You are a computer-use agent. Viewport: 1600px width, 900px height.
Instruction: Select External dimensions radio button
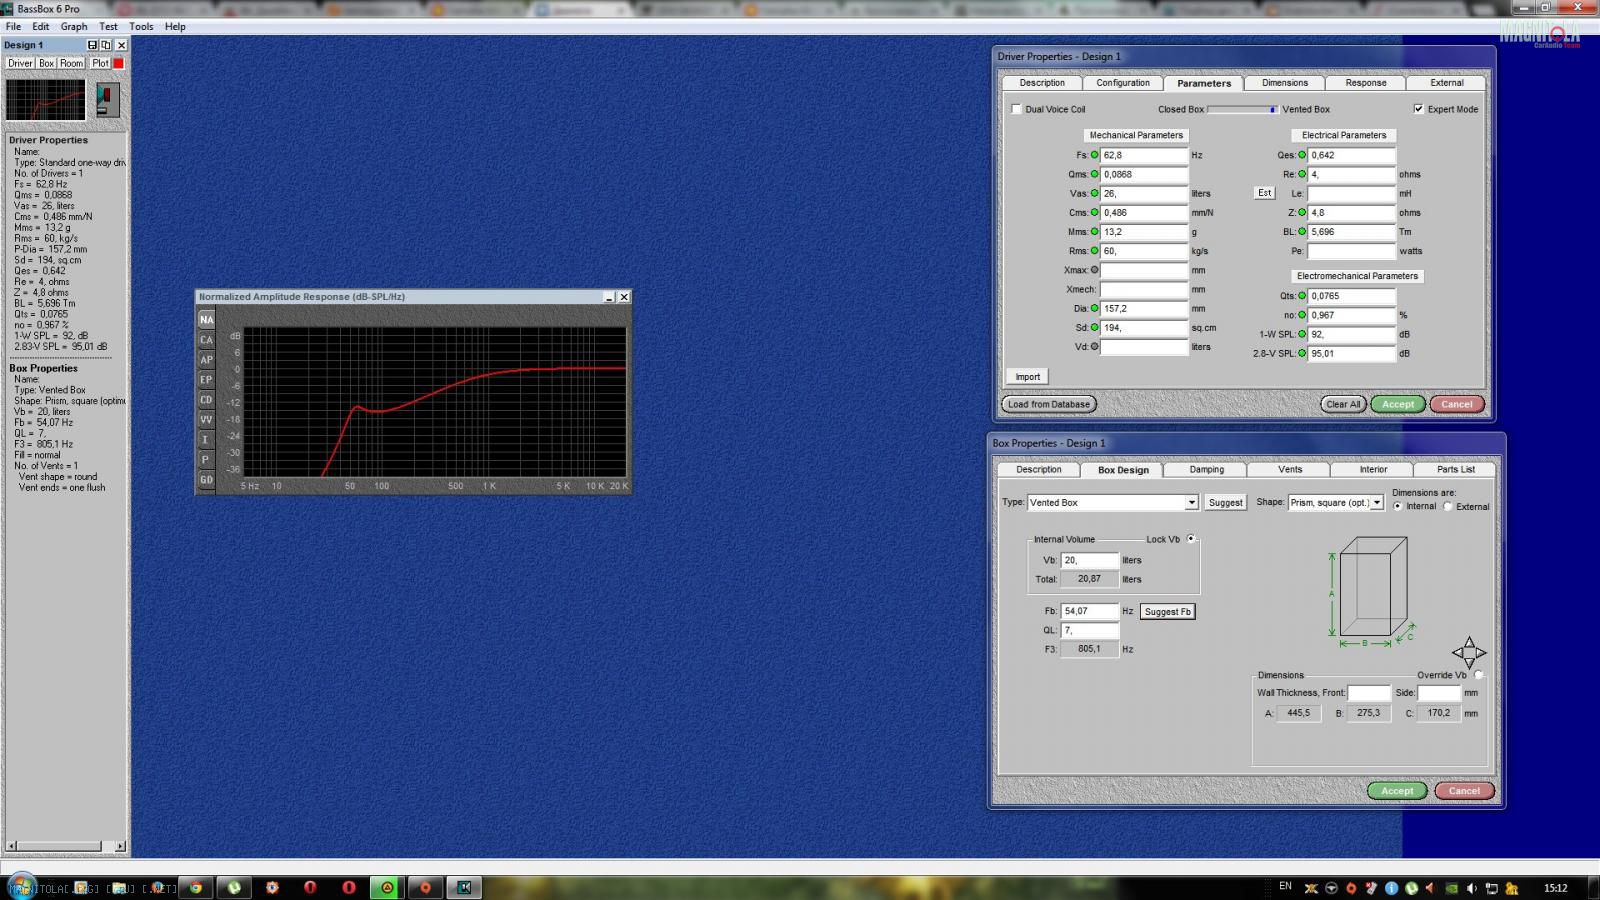click(x=1447, y=506)
